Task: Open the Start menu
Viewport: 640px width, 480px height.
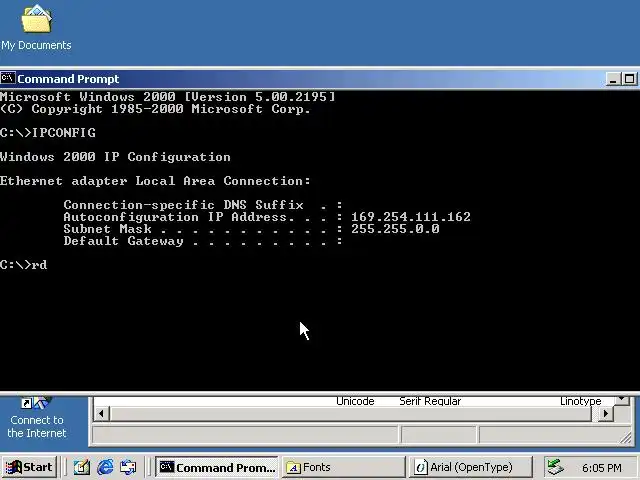Action: (29, 467)
